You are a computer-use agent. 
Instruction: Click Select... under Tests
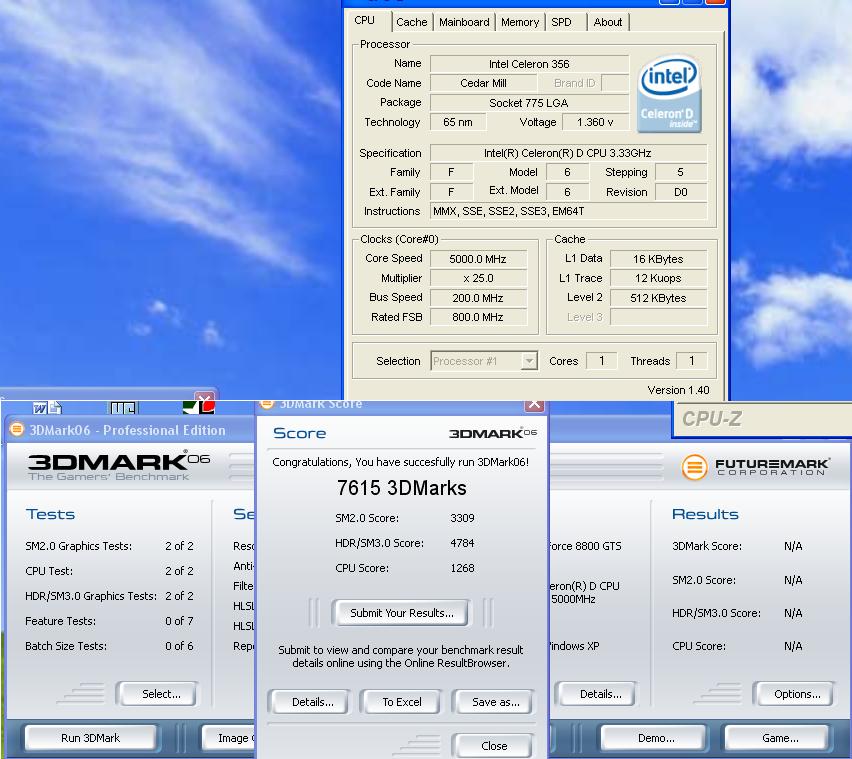(x=158, y=694)
